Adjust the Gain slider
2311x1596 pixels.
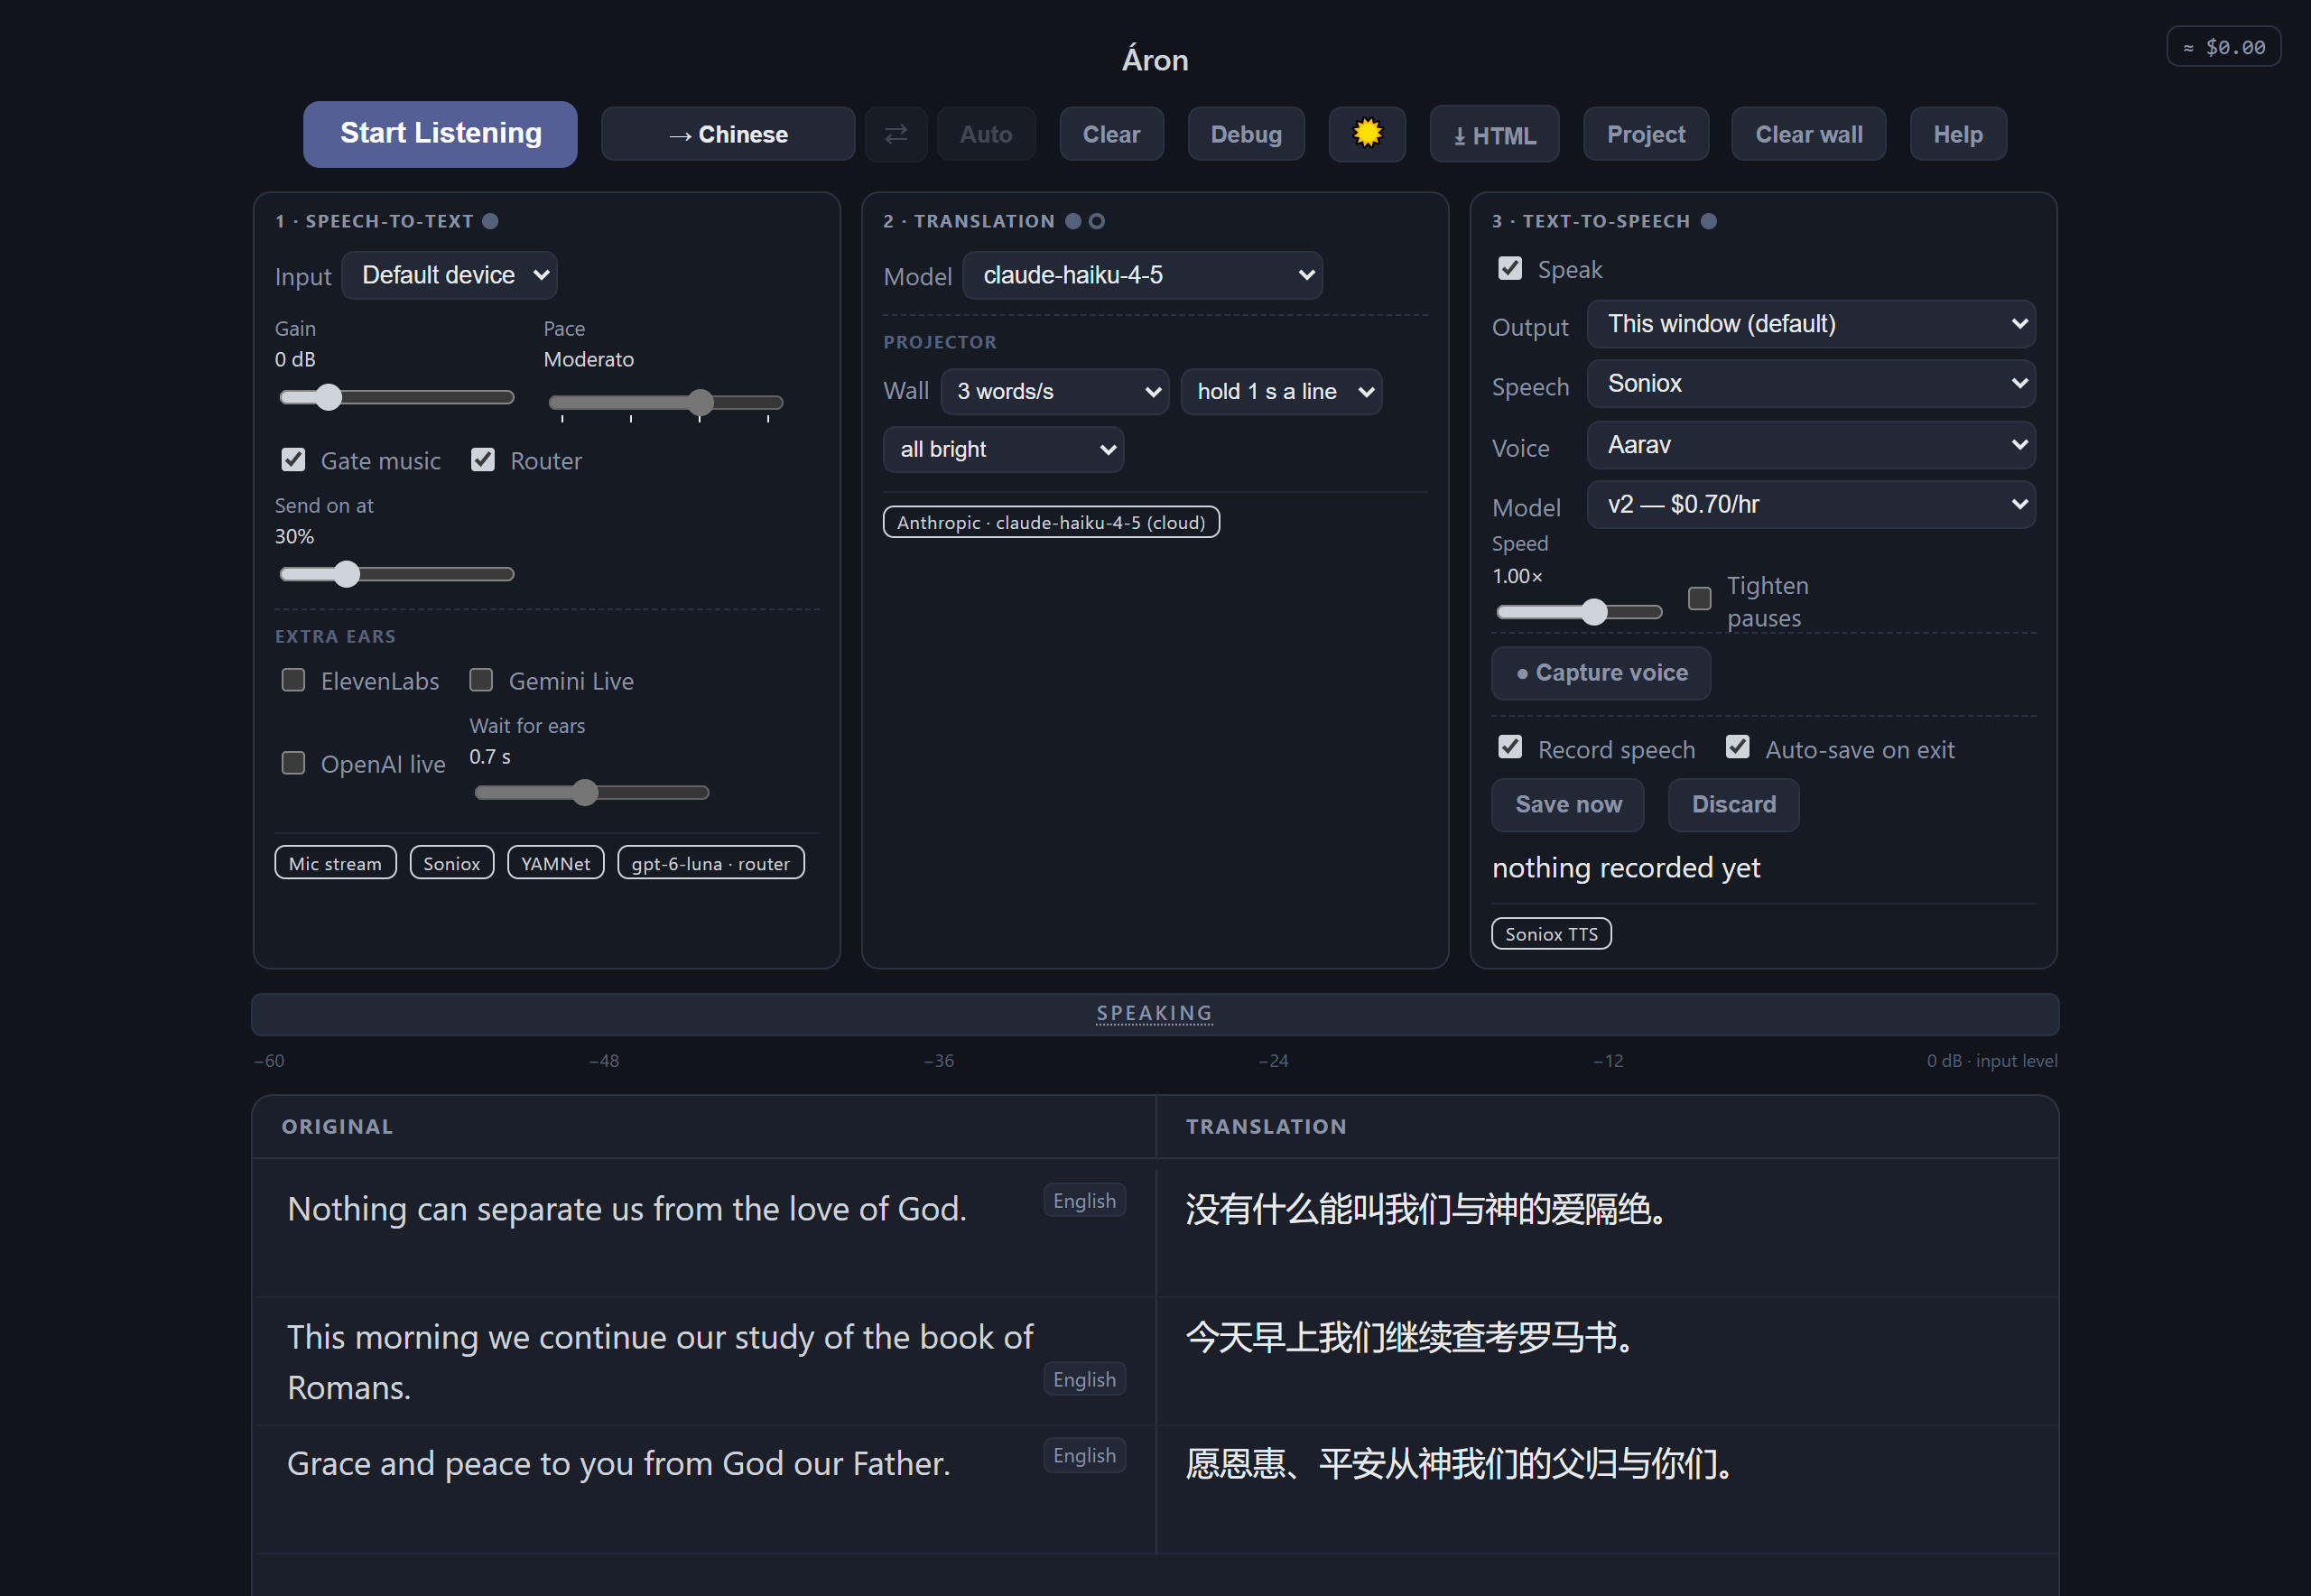pyautogui.click(x=397, y=397)
